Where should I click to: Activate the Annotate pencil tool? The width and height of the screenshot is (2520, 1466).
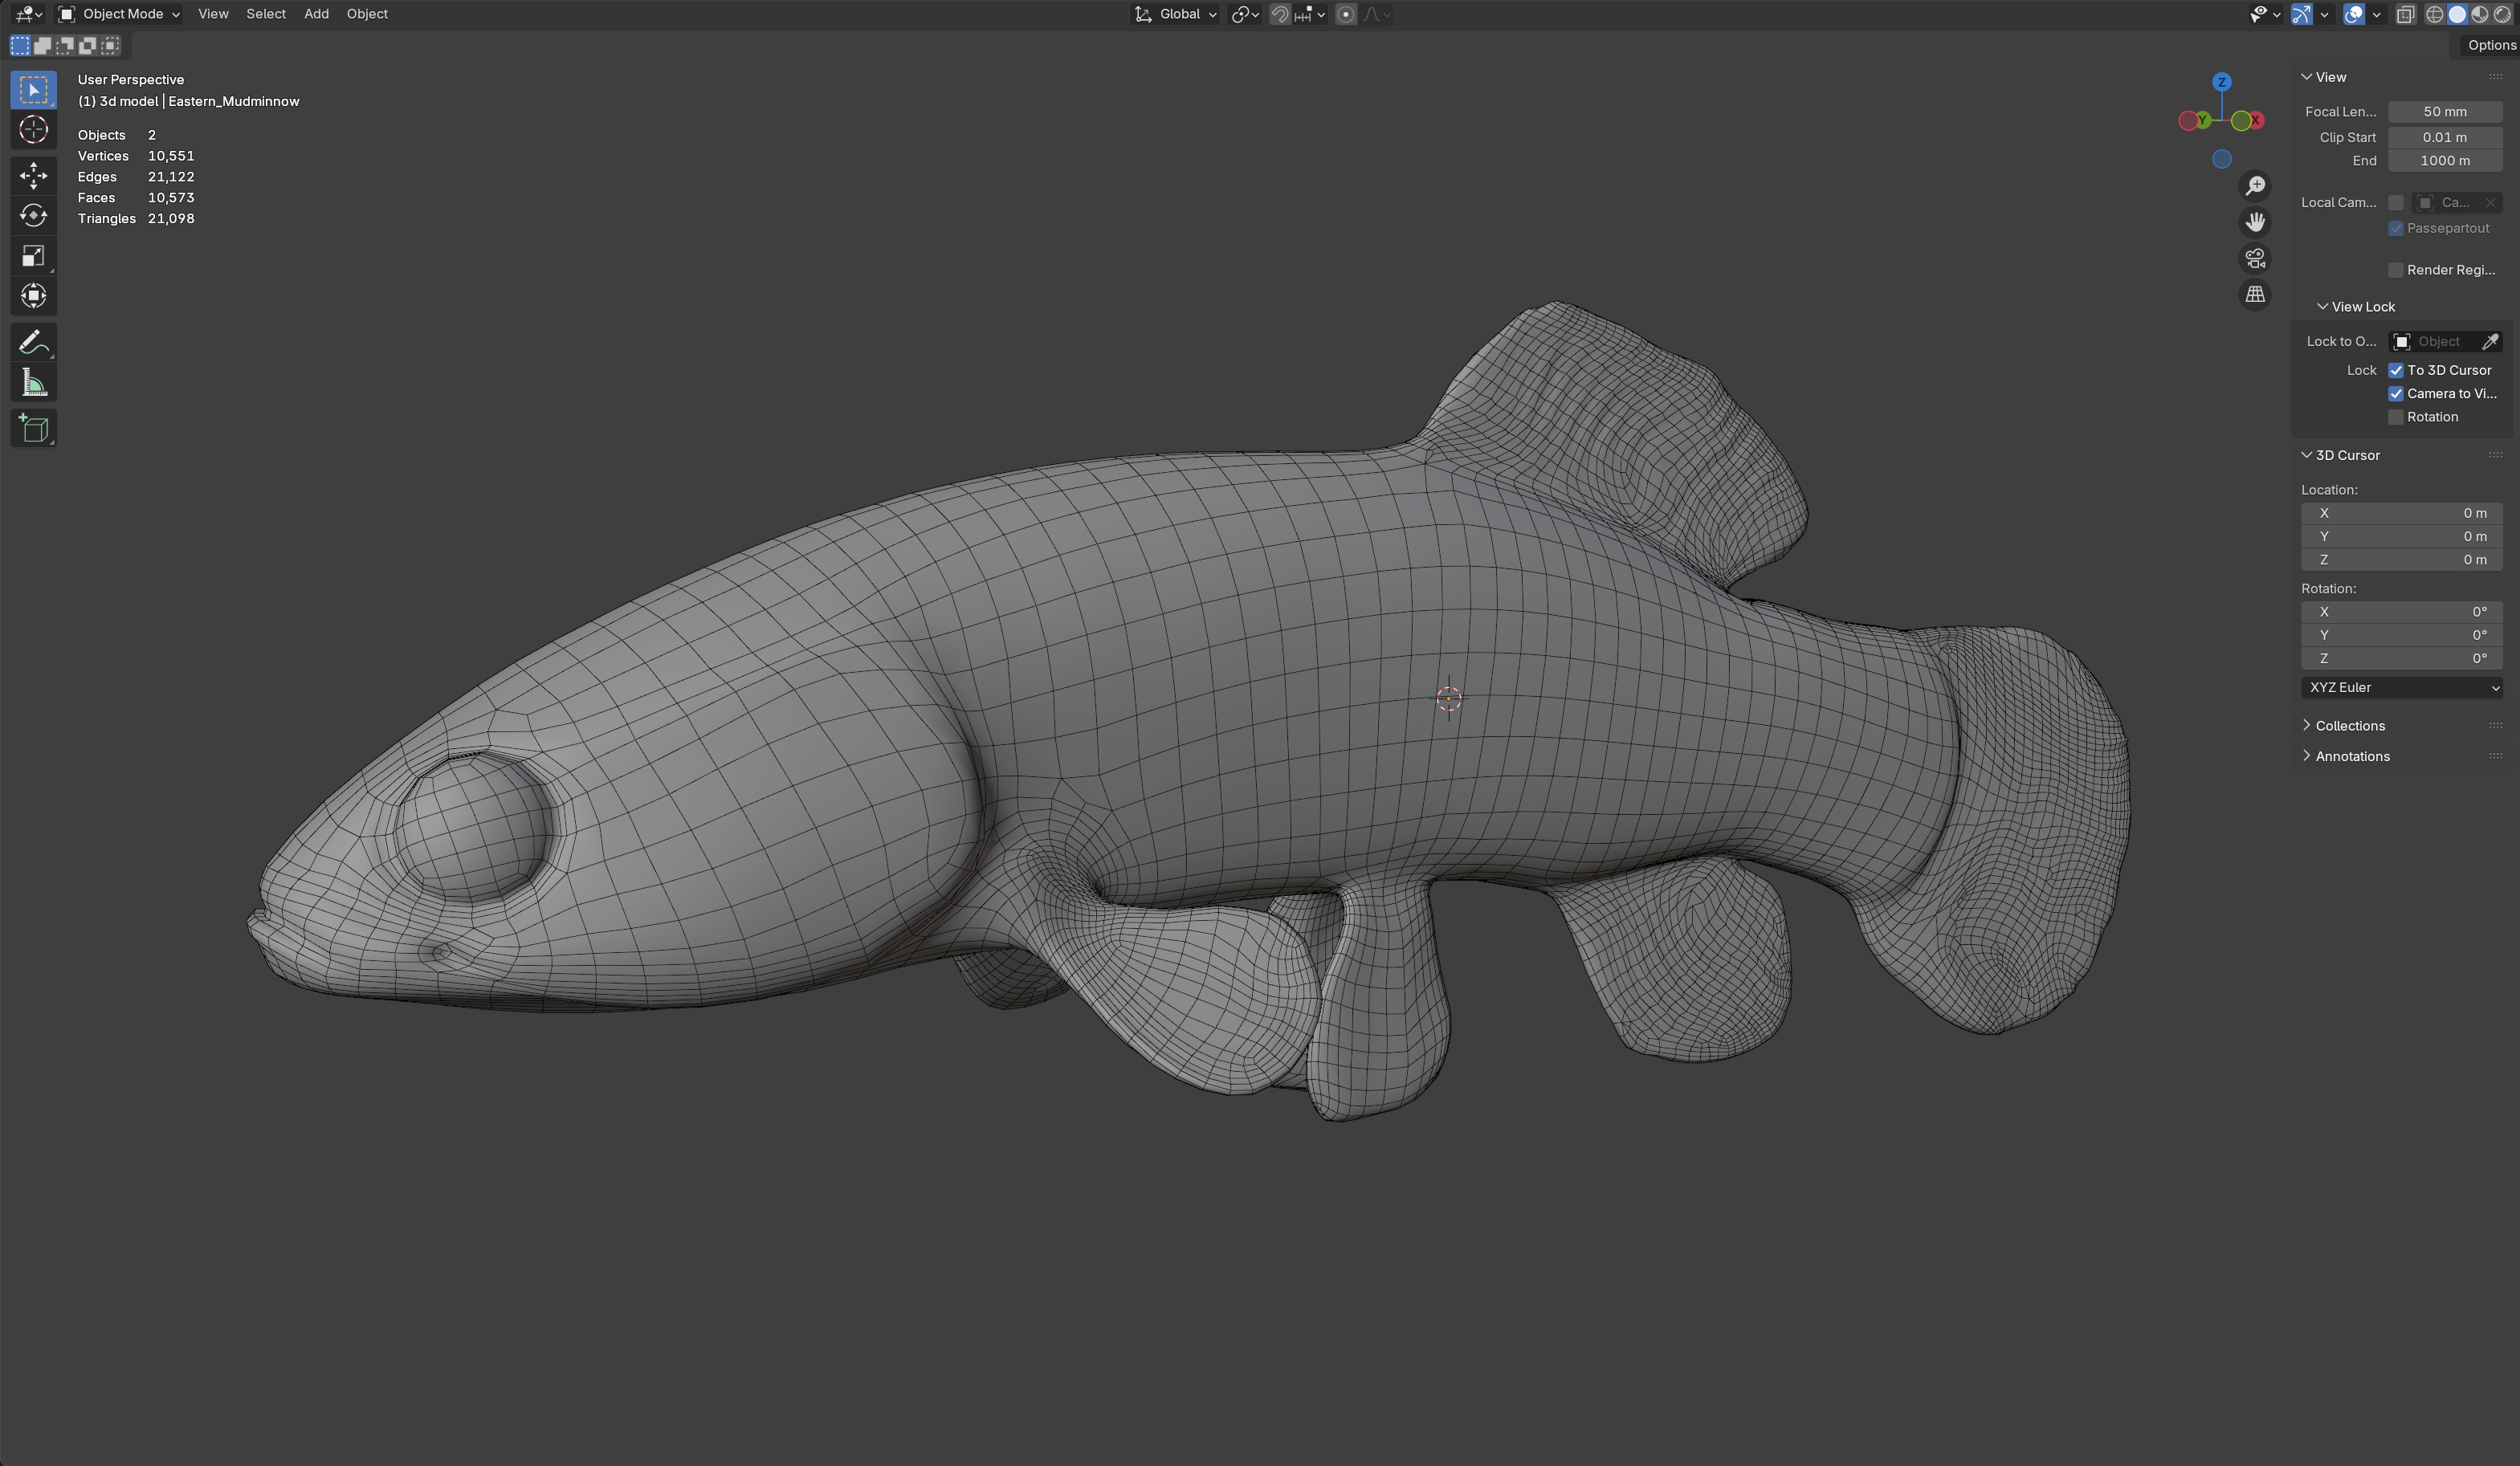tap(33, 342)
